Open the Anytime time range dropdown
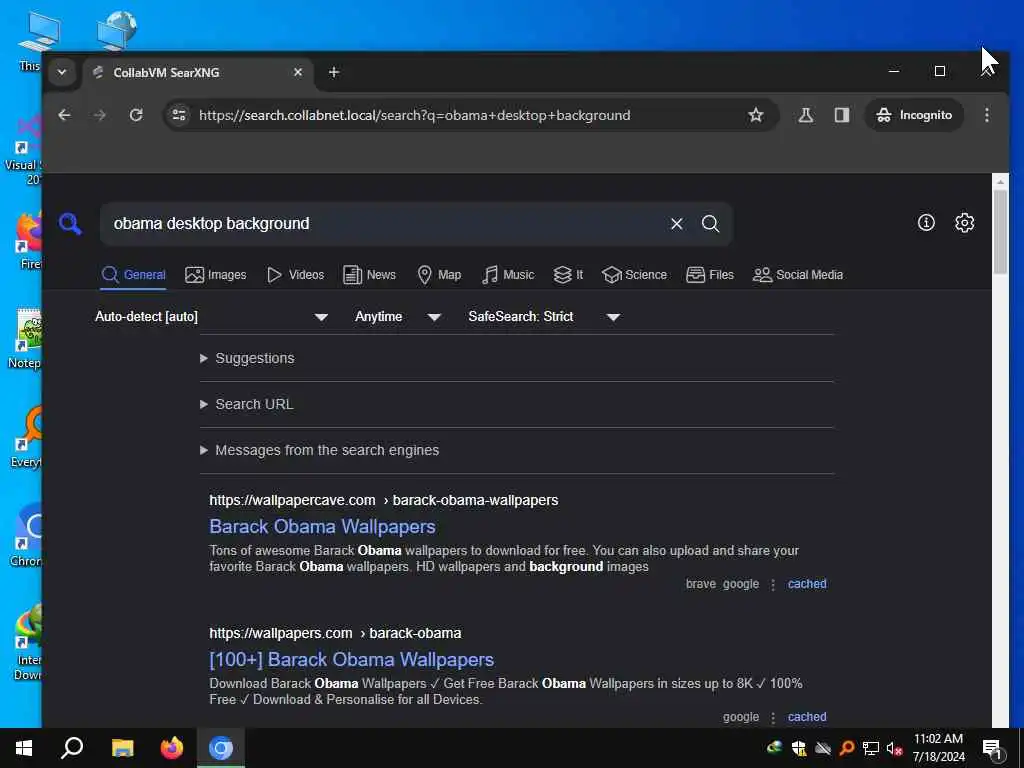Screen dimensions: 1024x768 398,317
